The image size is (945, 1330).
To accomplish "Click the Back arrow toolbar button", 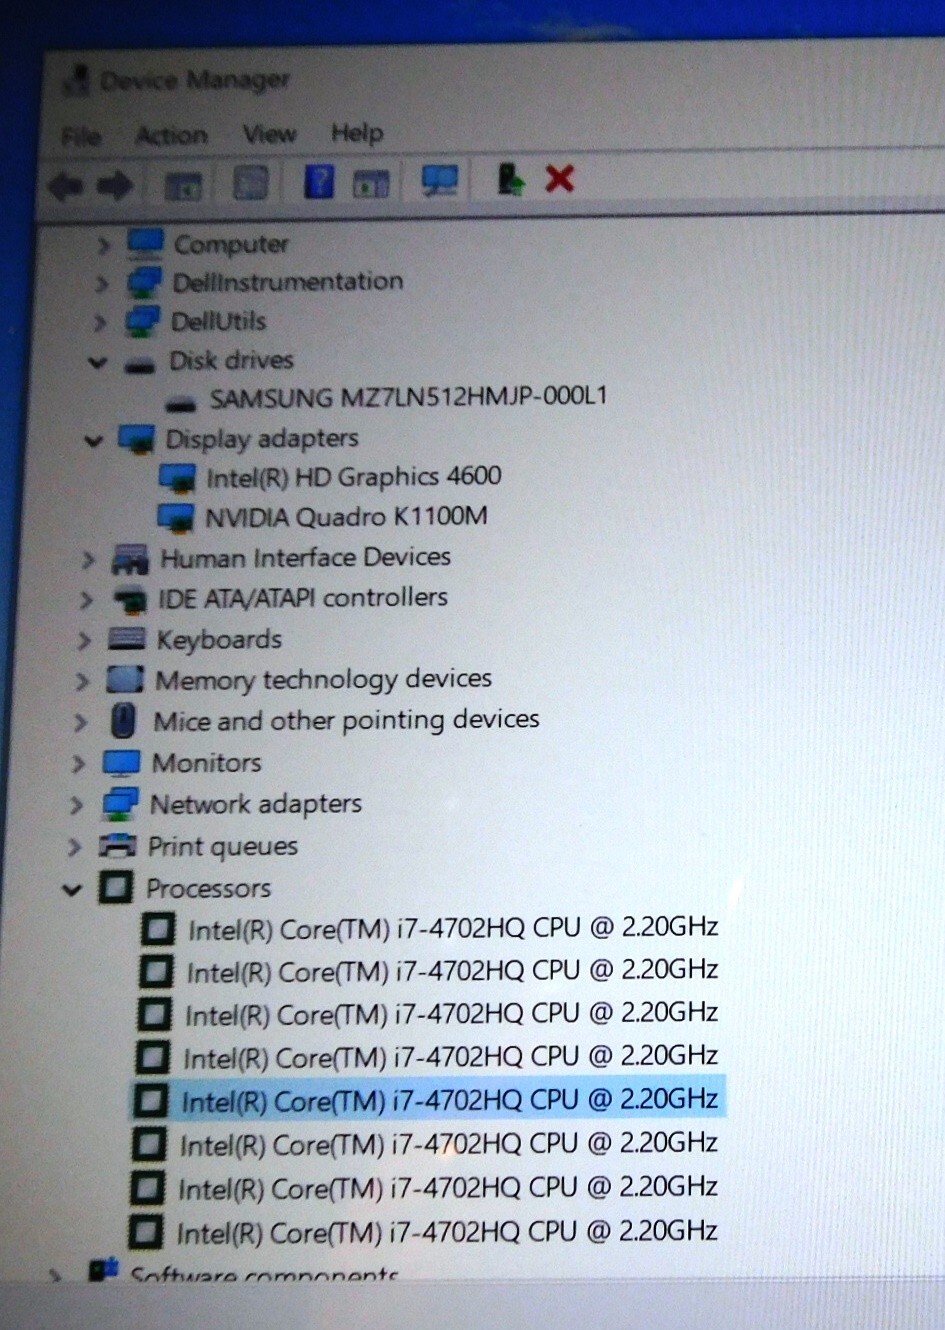I will coord(66,185).
